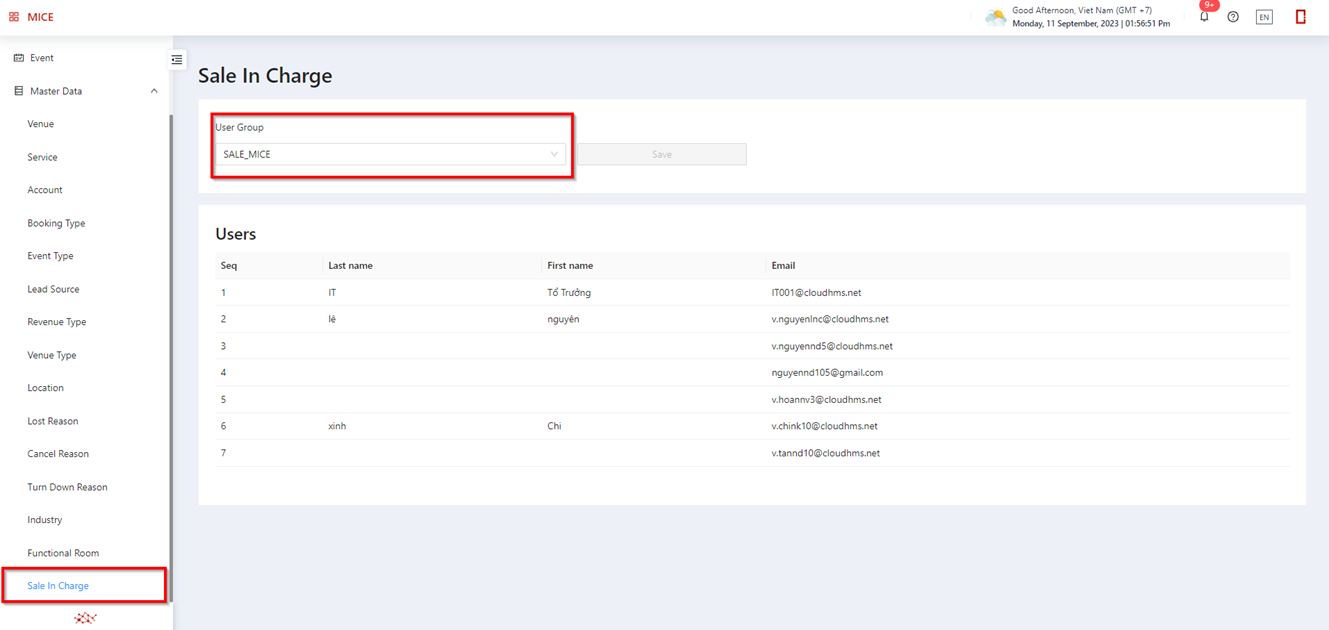Click the arrow in the SALE_MICE select box
This screenshot has height=630, width=1329.
[x=554, y=154]
